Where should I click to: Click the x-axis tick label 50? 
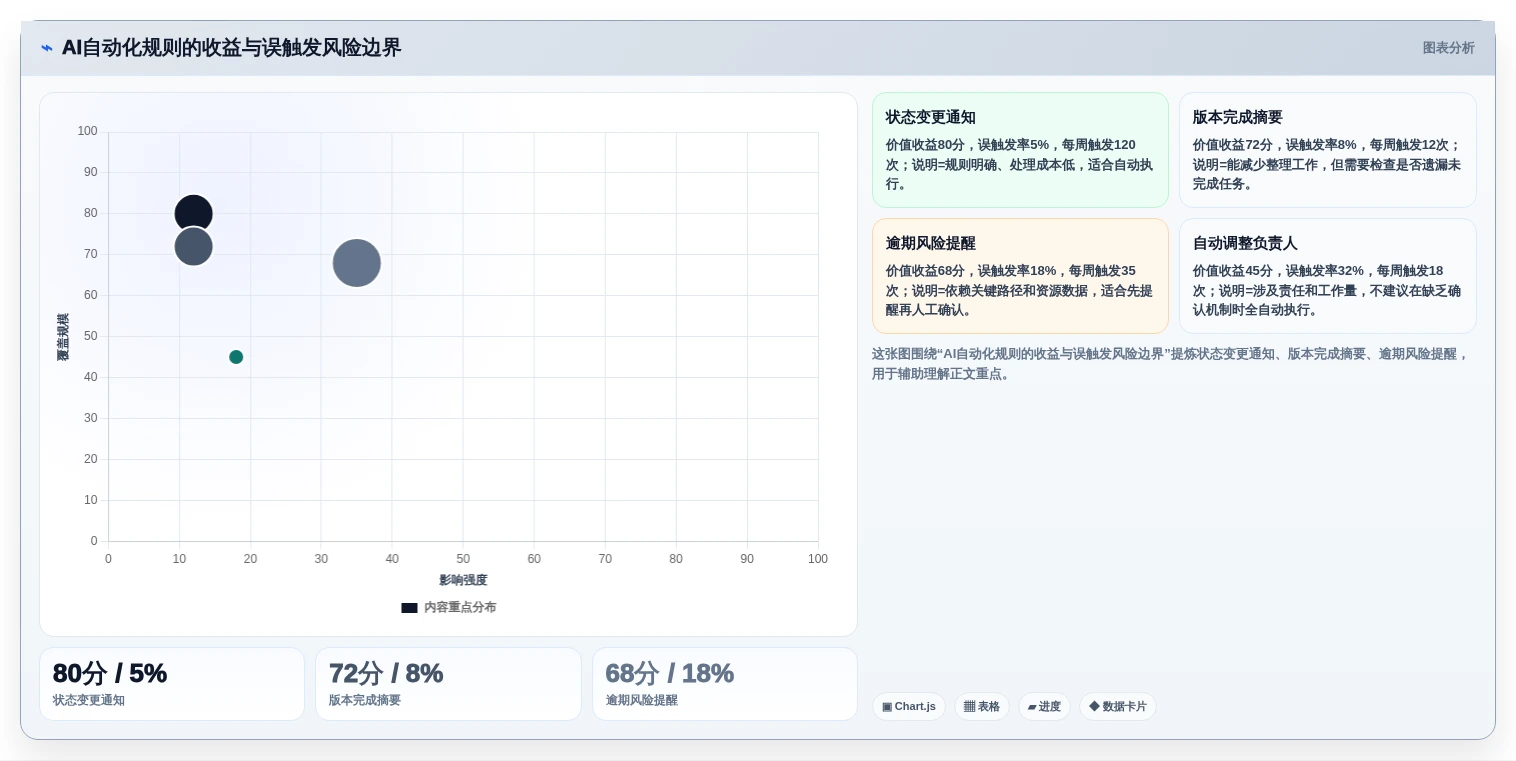[463, 559]
